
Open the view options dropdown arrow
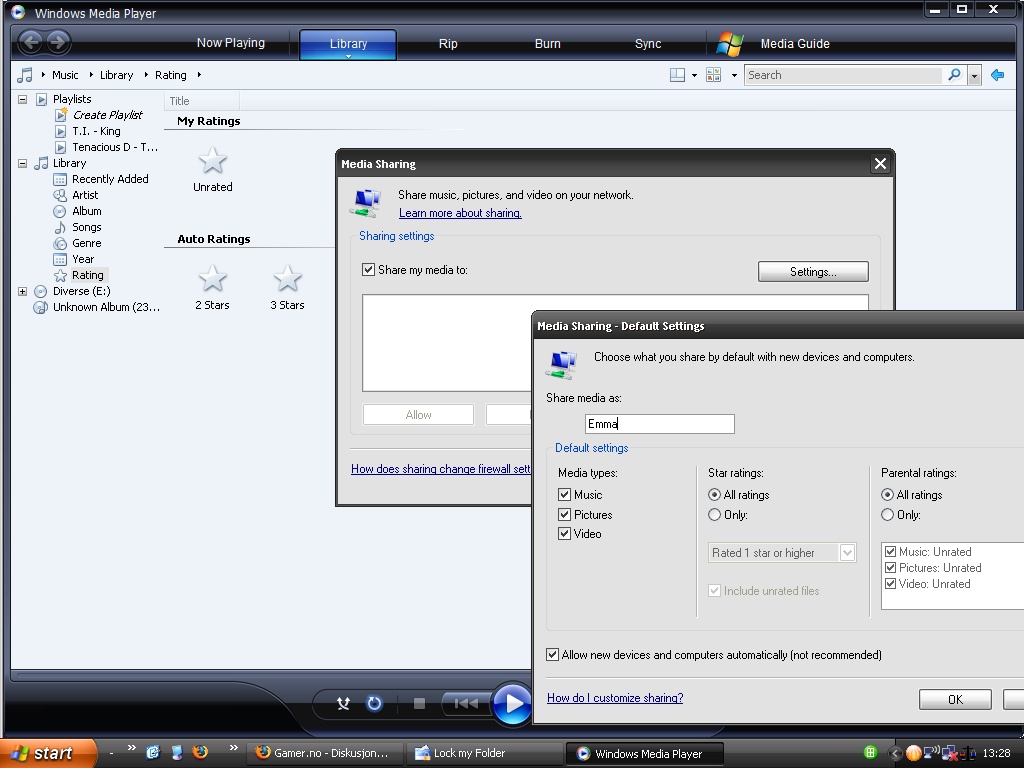pos(734,75)
